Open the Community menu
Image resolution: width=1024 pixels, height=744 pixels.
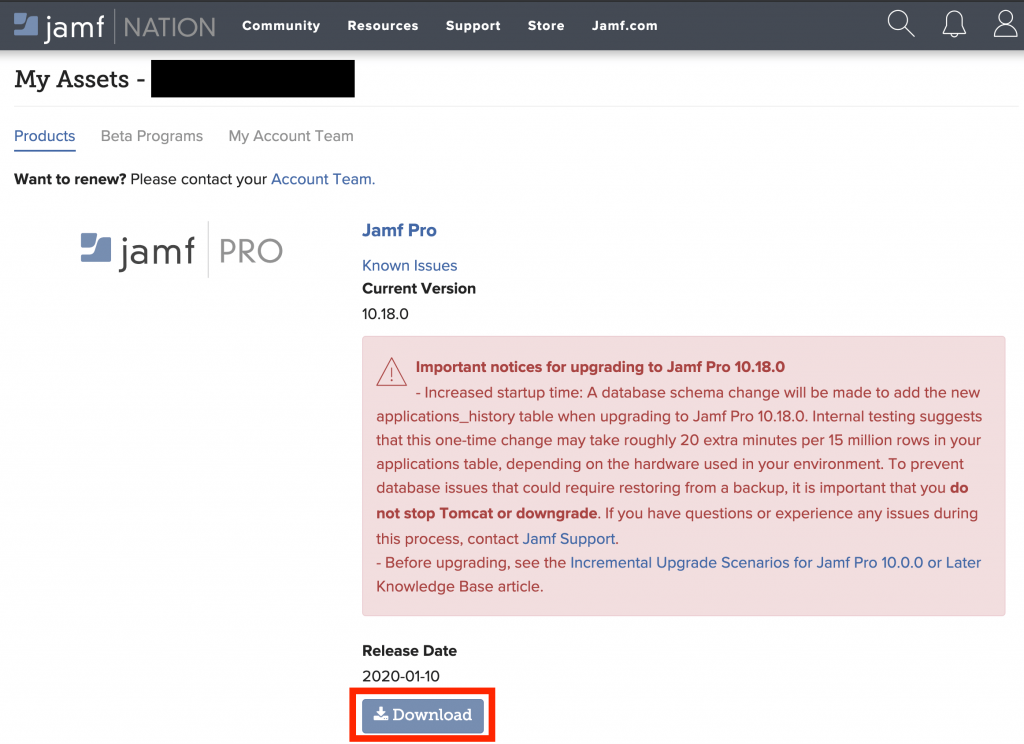click(x=281, y=25)
